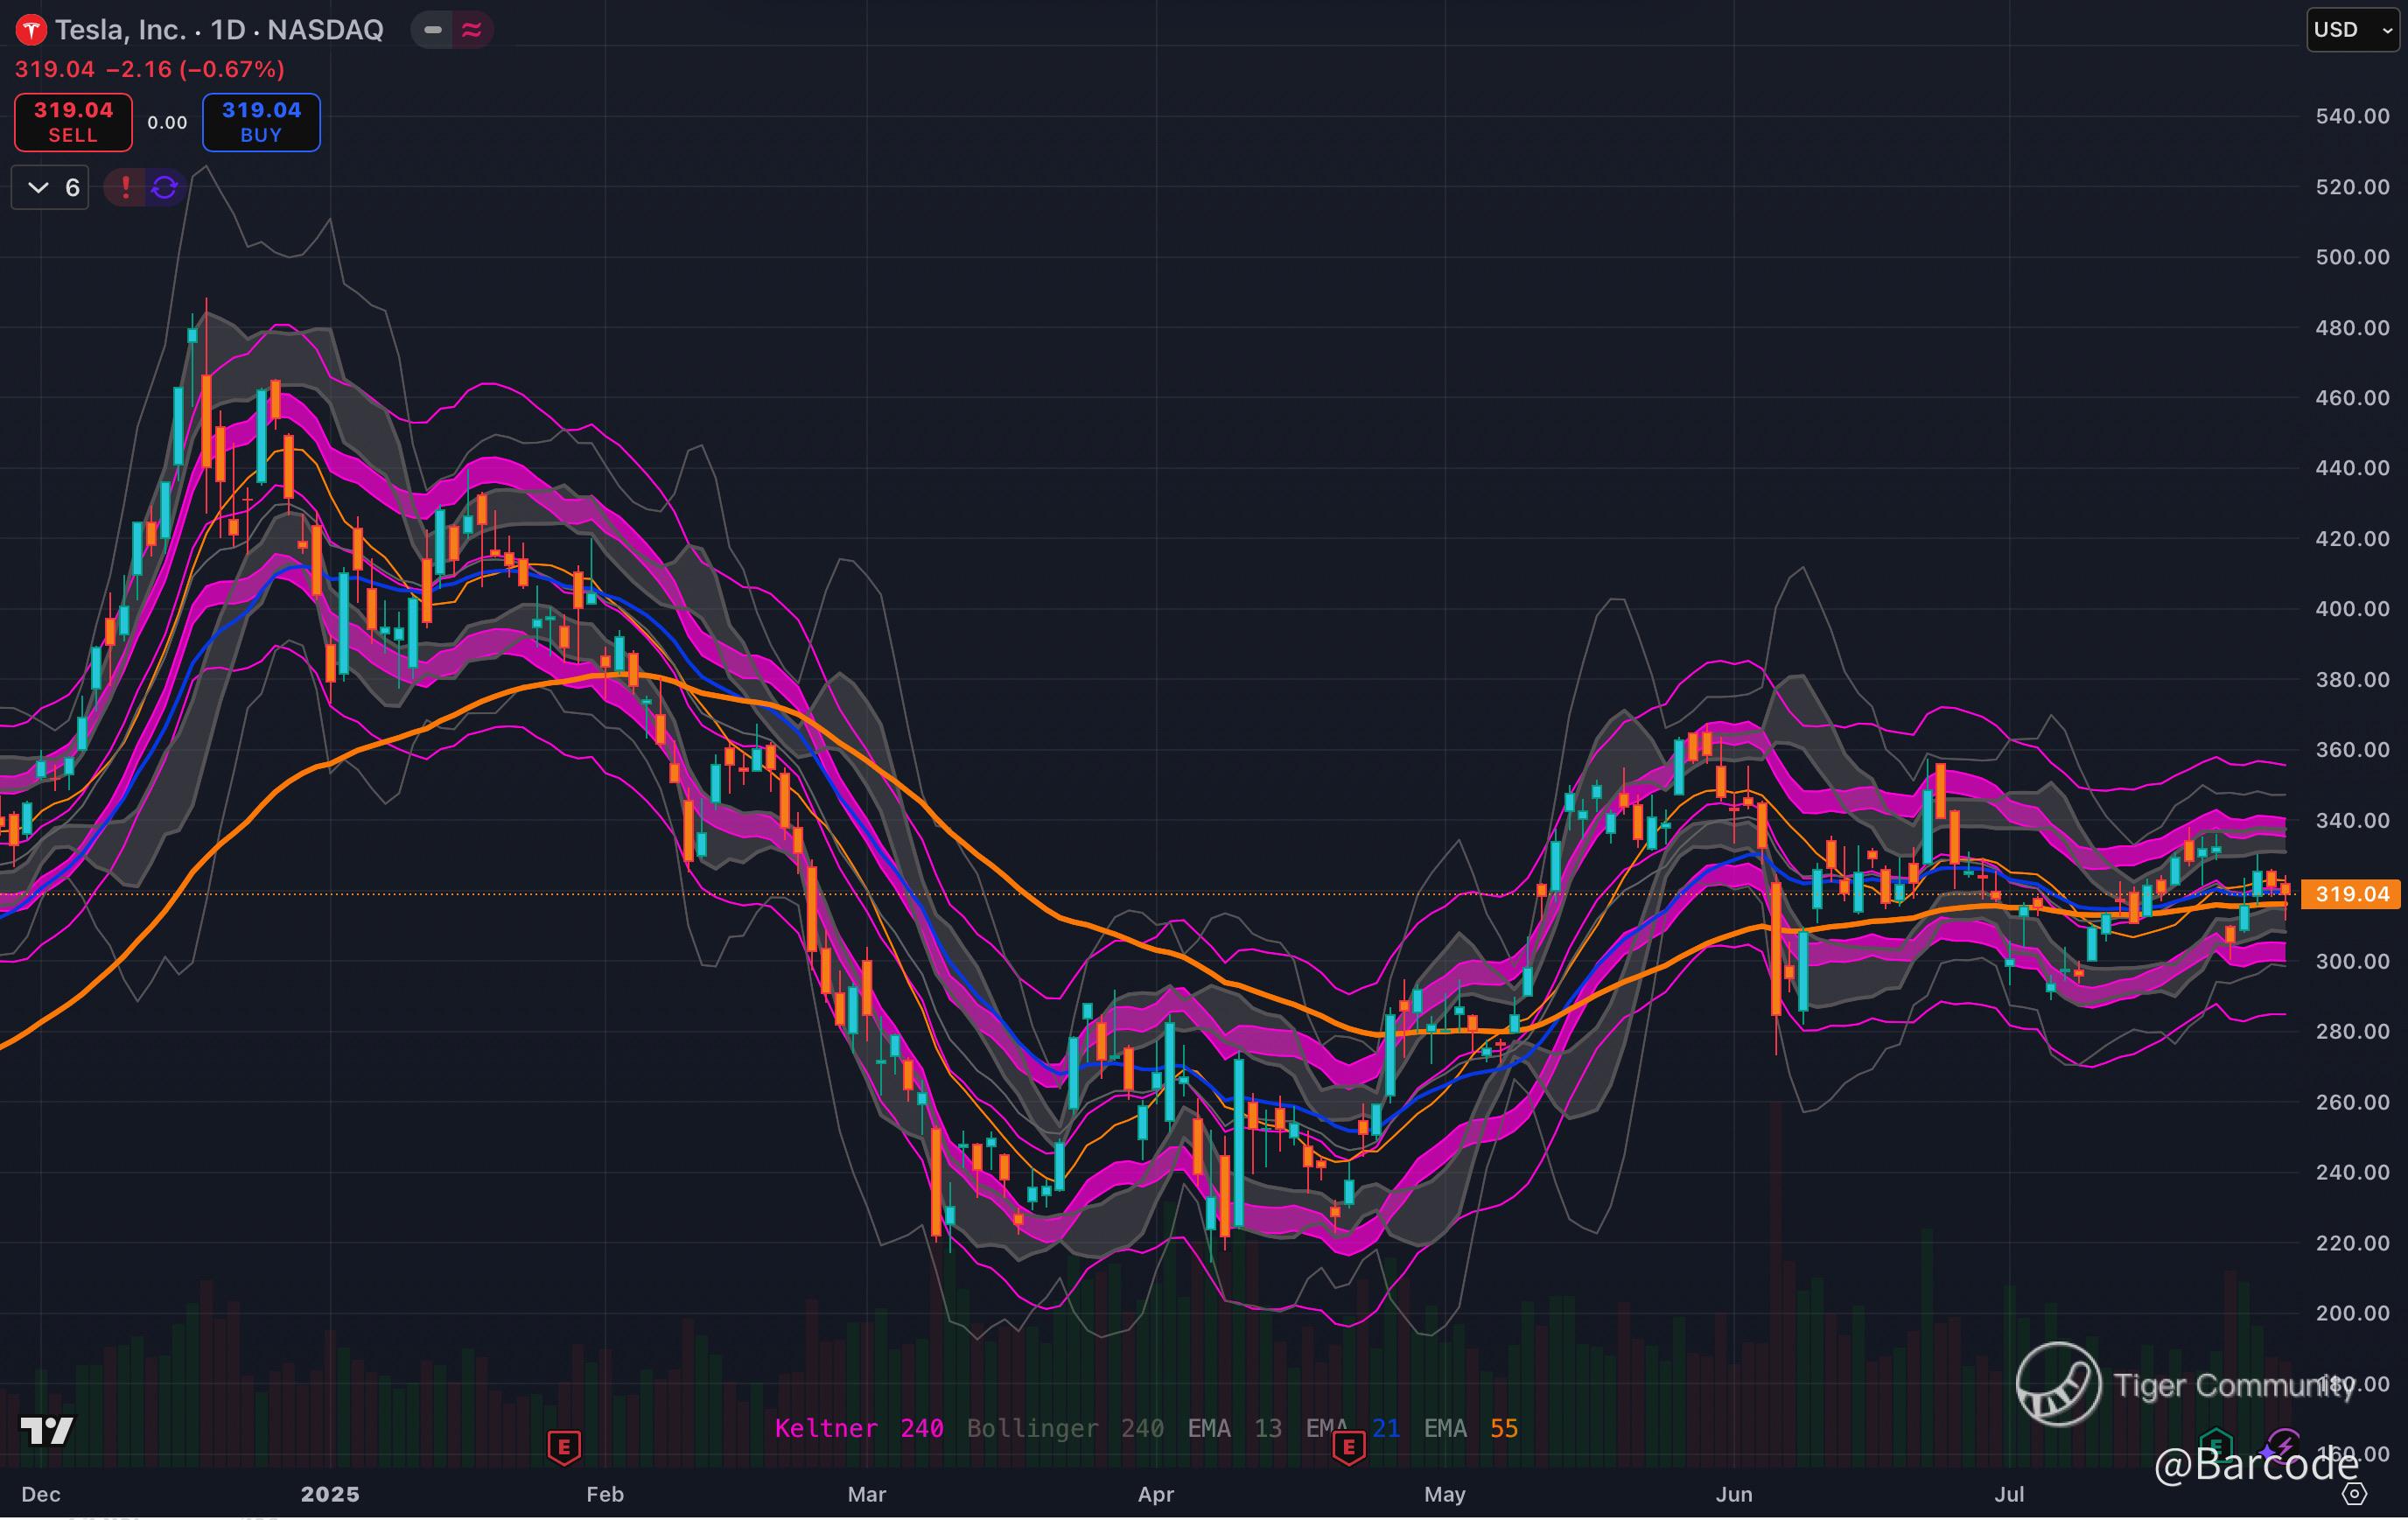Click the gray dash indicator pill
The height and width of the screenshot is (1520, 2408).
pyautogui.click(x=433, y=30)
